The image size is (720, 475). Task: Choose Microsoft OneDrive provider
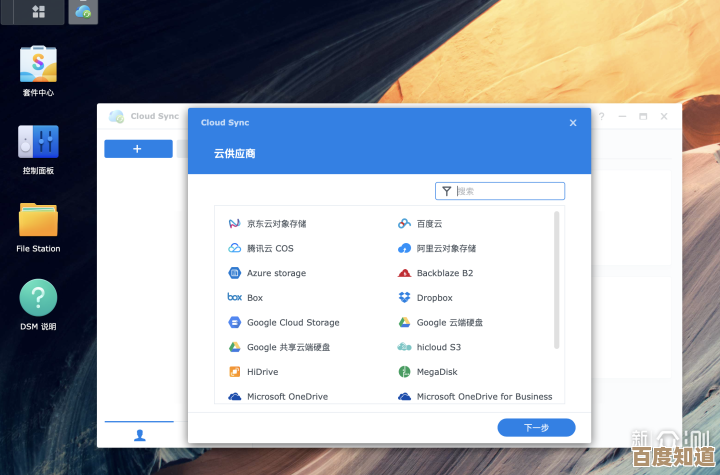286,397
